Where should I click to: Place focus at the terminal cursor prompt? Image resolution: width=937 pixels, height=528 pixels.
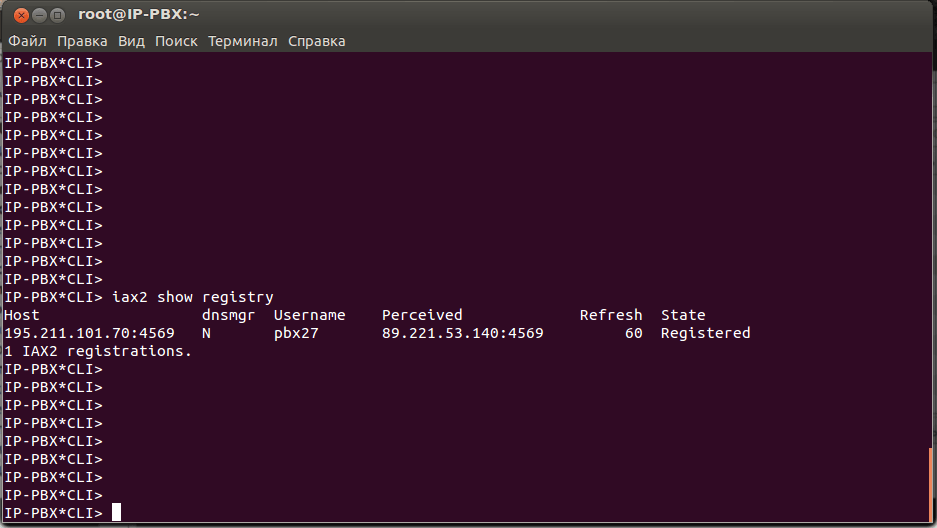(116, 513)
